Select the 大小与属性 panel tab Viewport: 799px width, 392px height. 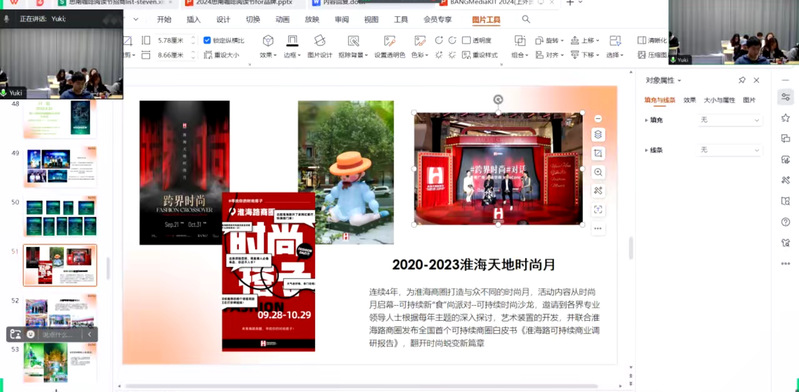point(720,100)
